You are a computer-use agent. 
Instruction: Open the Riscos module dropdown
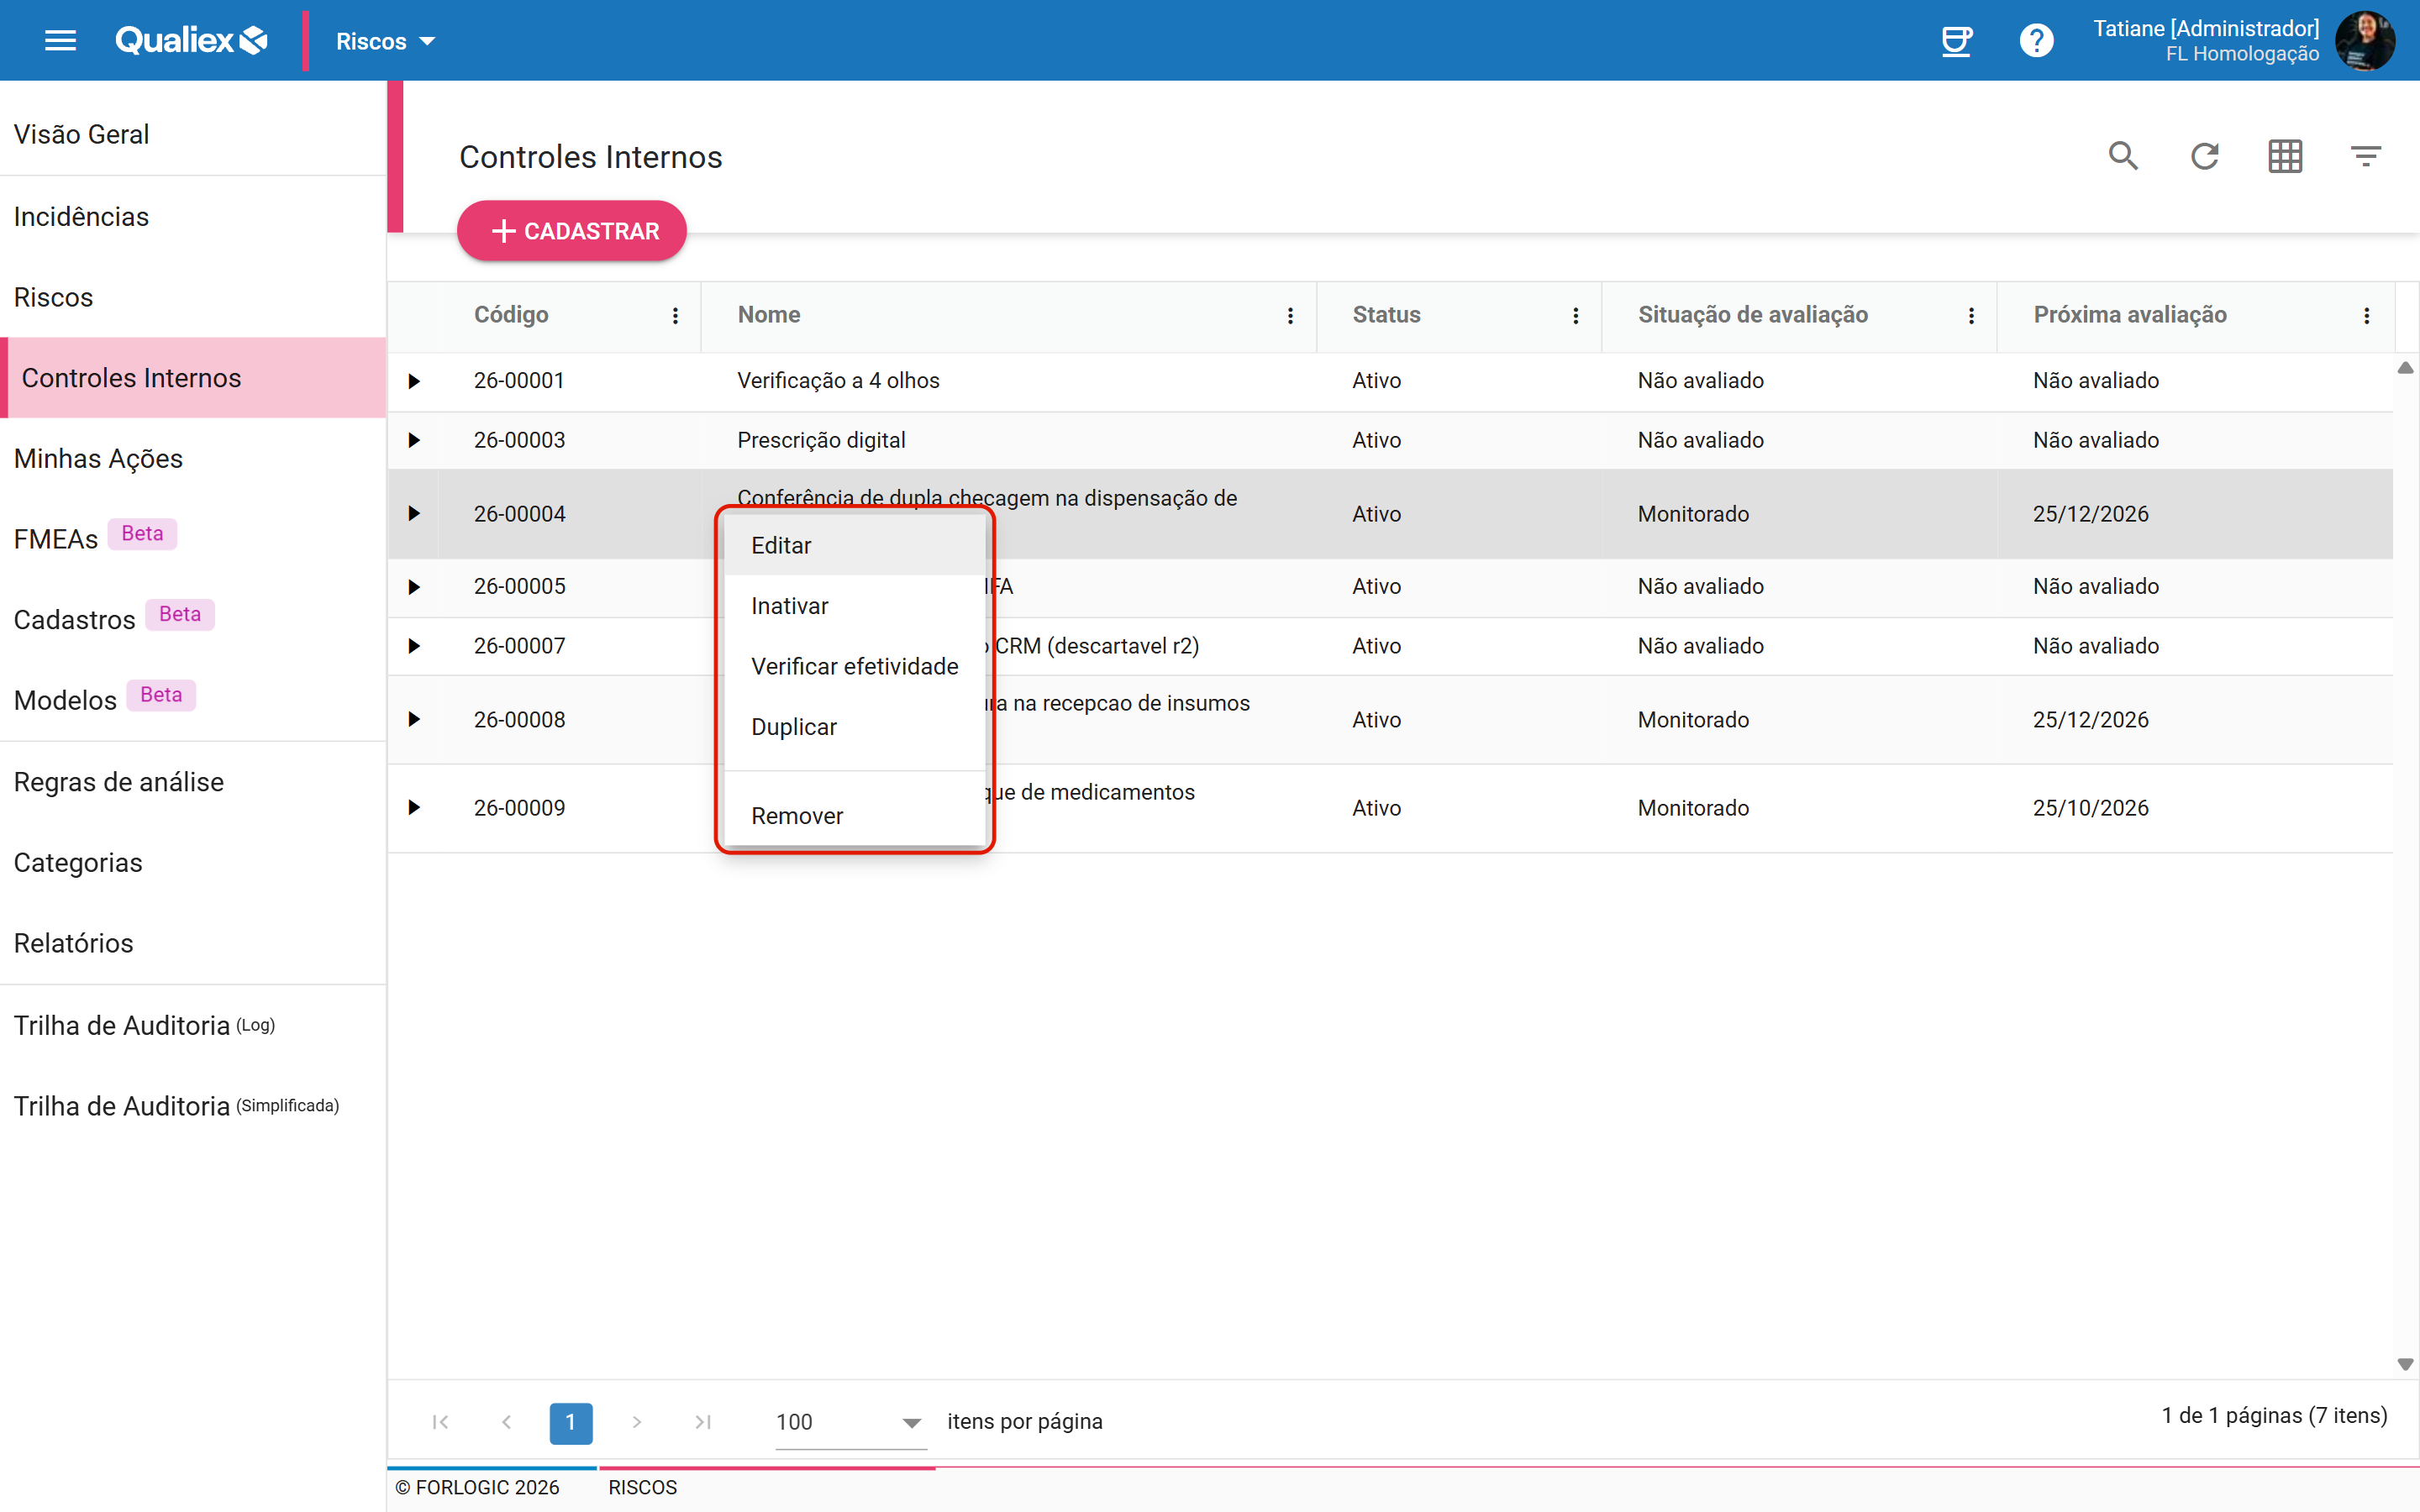[x=385, y=42]
